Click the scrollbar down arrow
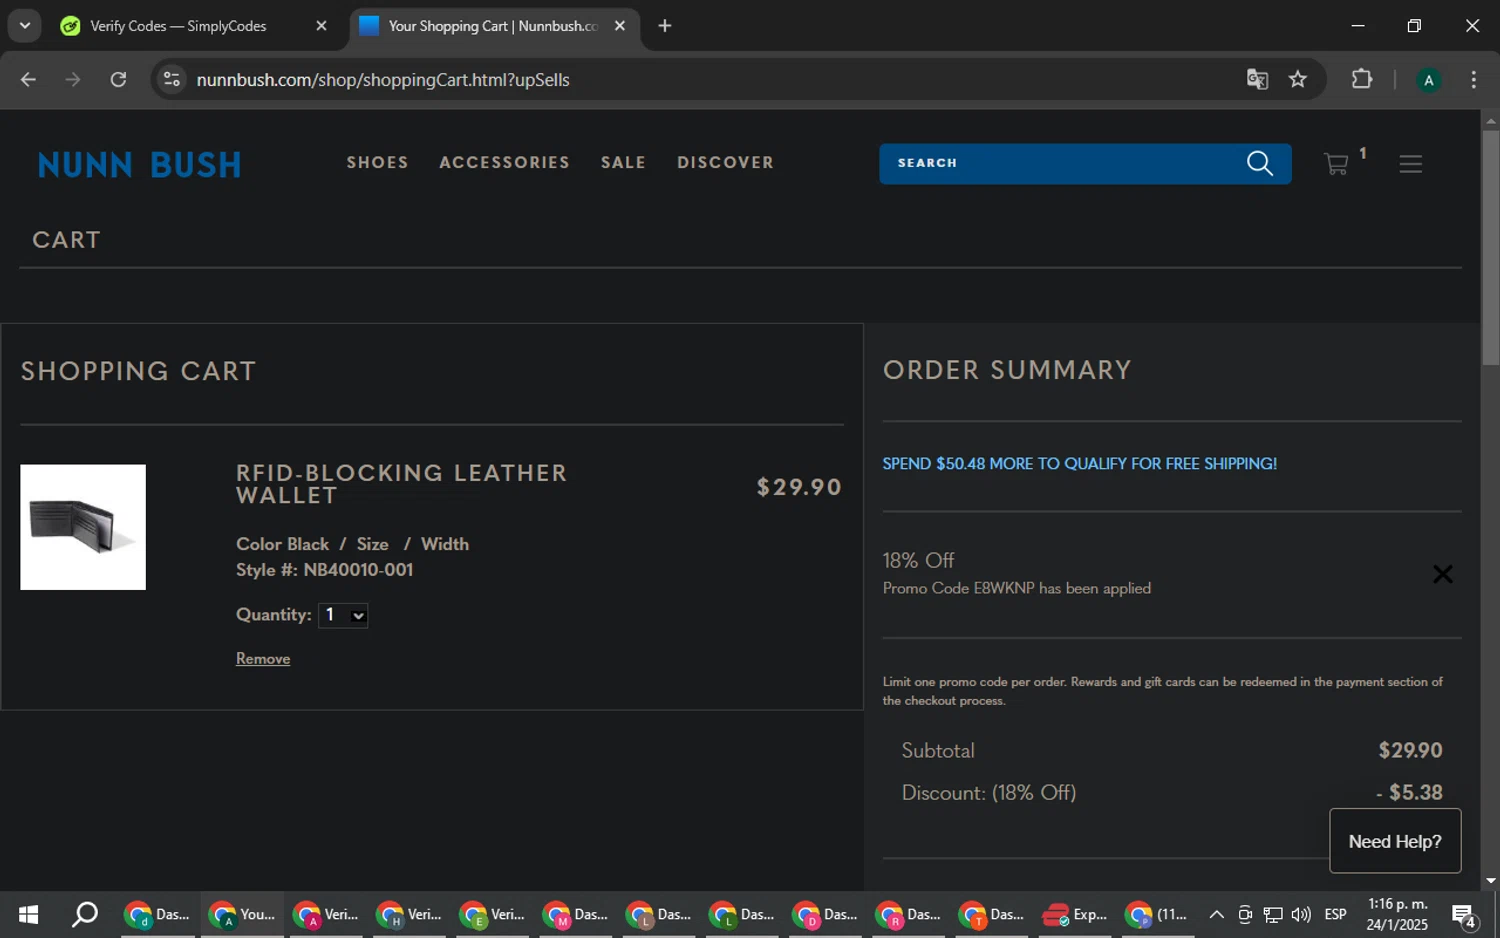 point(1491,881)
